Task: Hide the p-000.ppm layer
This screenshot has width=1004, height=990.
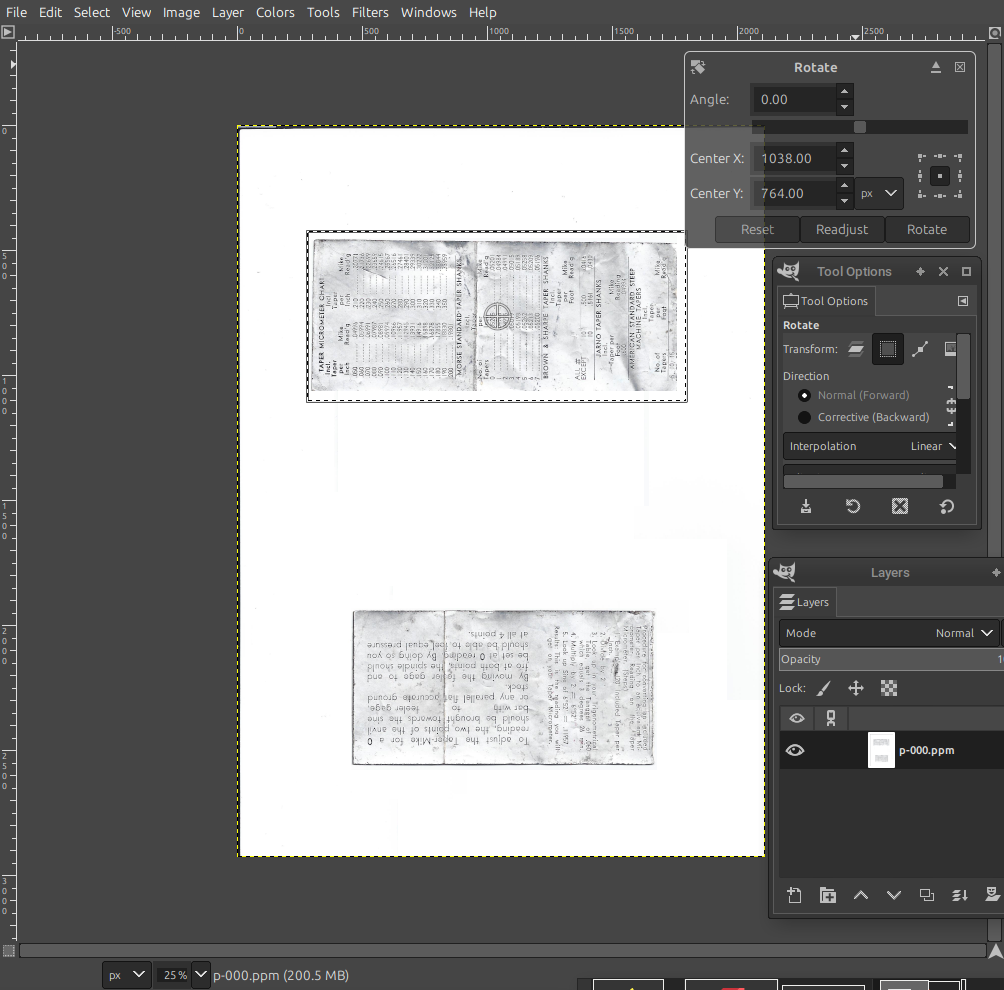Action: [x=795, y=750]
